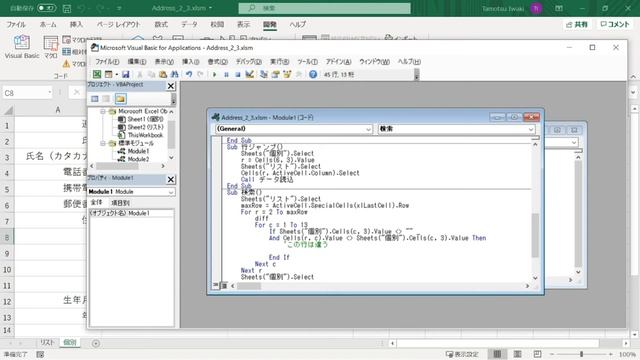Image resolution: width=640 pixels, height=360 pixels.
Task: Open the (General) object dropdown
Action: (368, 129)
